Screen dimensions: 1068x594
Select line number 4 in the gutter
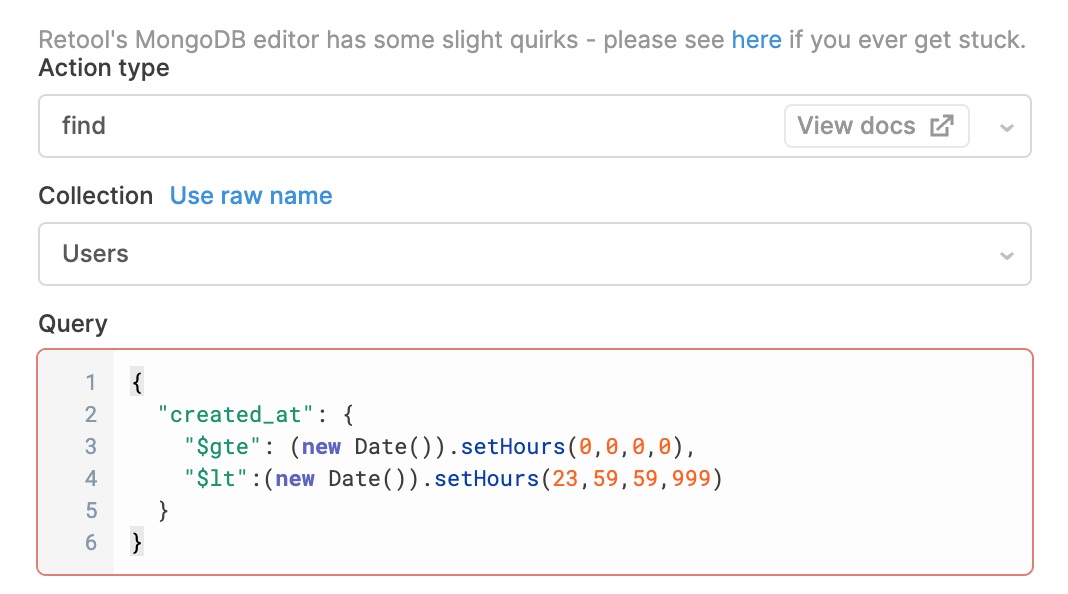coord(91,478)
